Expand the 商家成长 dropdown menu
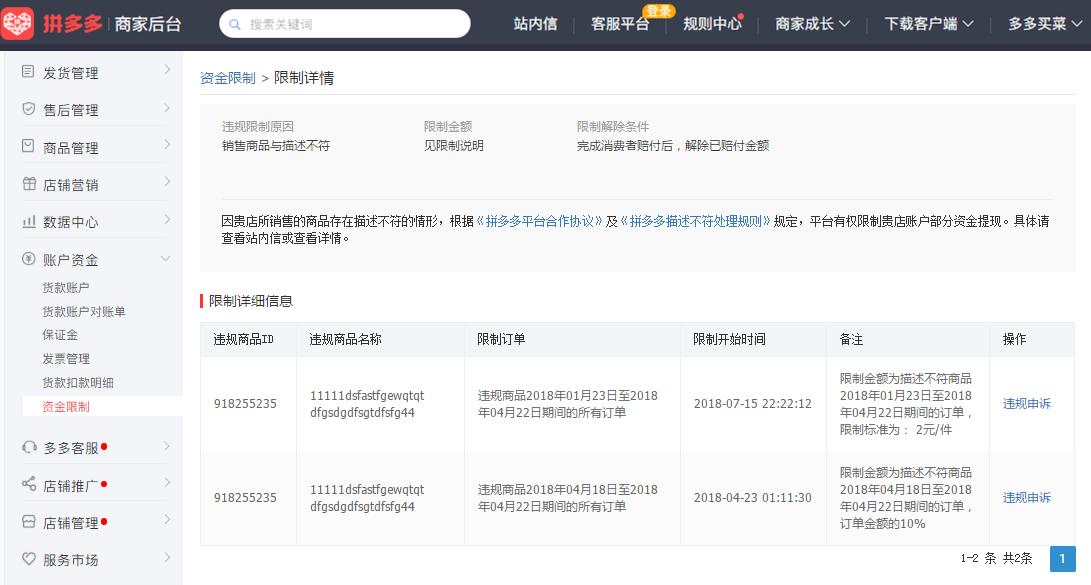 (x=810, y=23)
